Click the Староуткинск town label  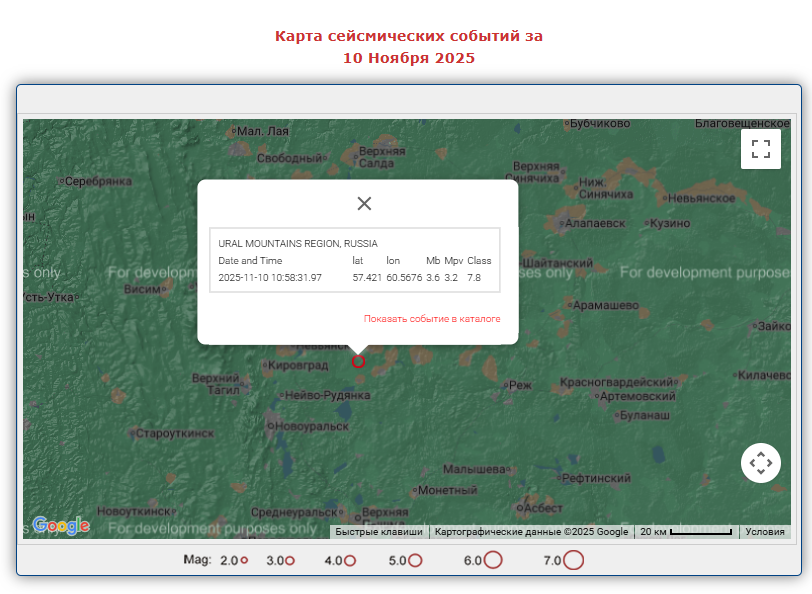pyautogui.click(x=175, y=433)
